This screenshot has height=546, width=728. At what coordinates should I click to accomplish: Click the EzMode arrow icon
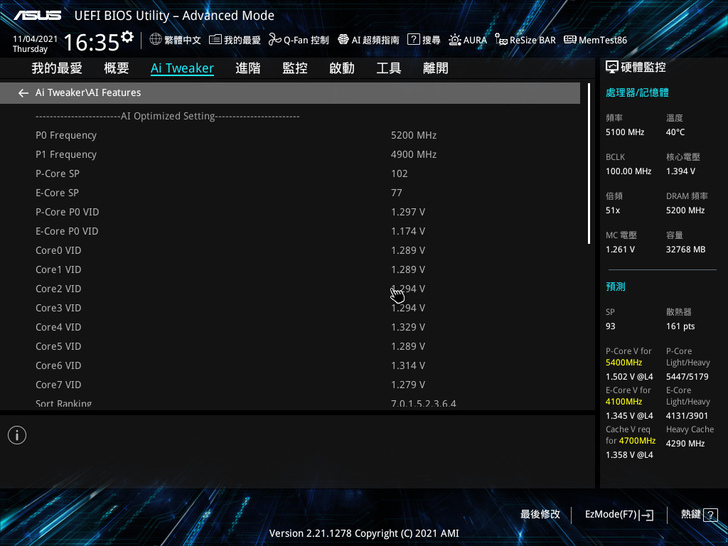[646, 515]
